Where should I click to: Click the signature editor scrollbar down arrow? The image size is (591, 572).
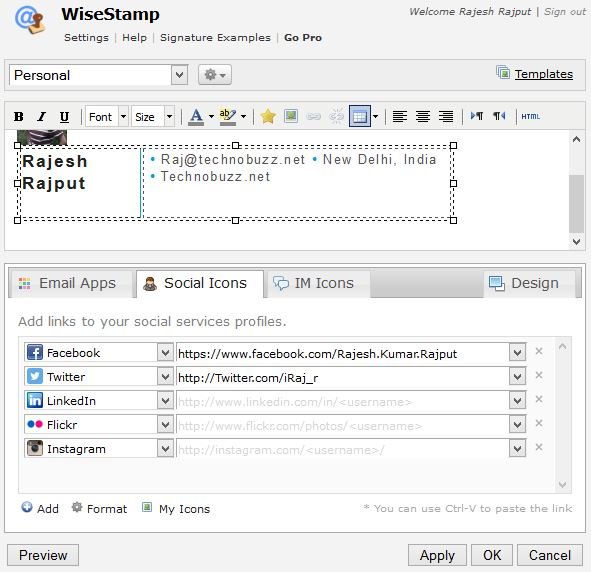tap(576, 242)
